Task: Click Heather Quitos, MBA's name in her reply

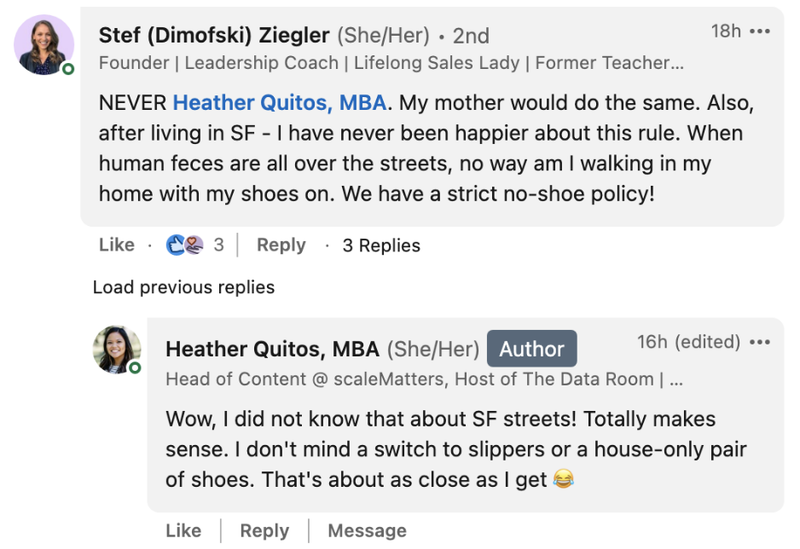Action: point(272,349)
